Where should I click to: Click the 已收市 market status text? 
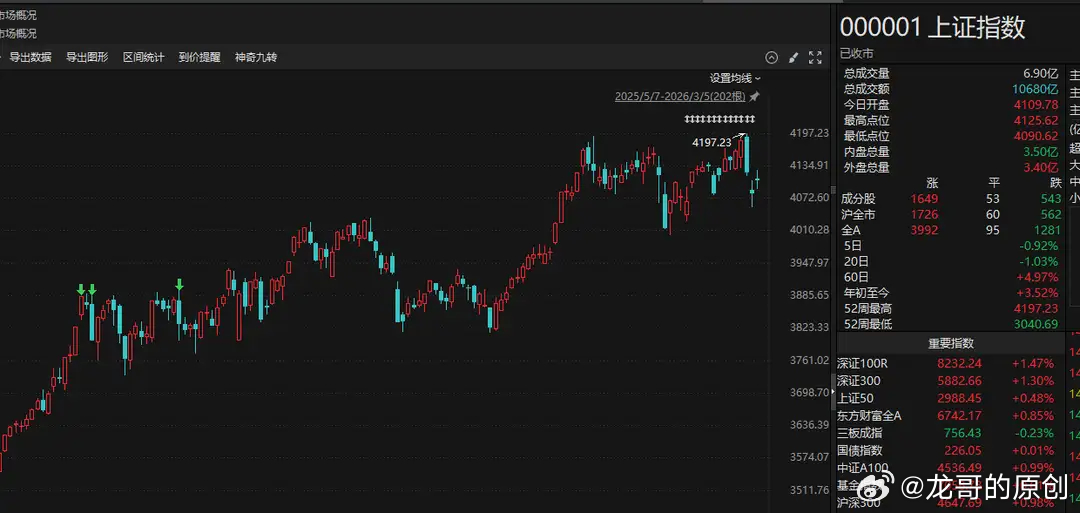coord(856,53)
